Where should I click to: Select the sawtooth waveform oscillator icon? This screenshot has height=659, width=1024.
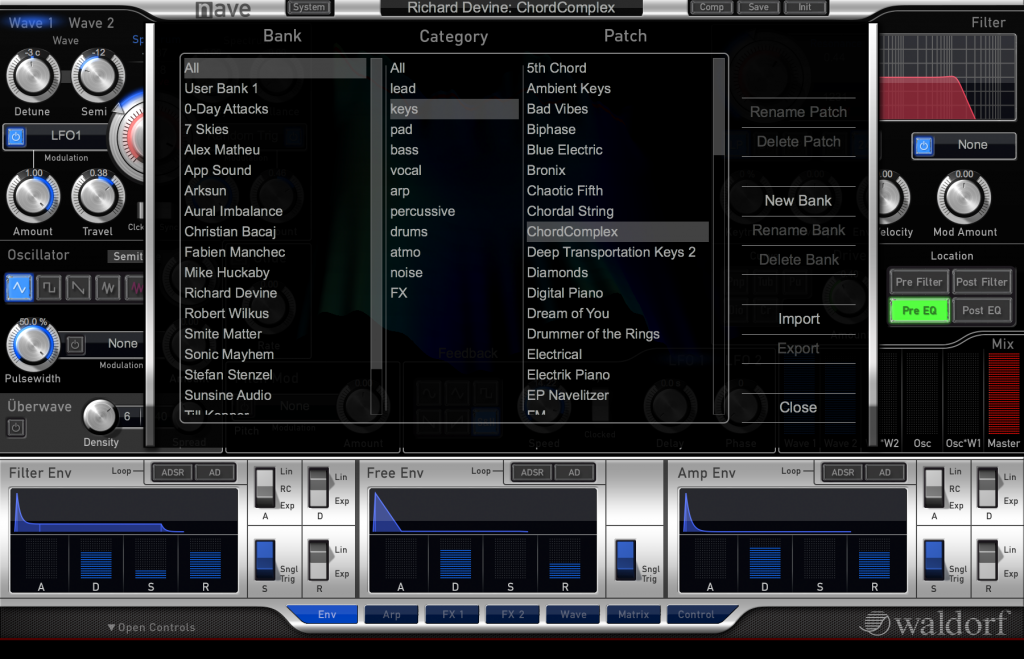[78, 287]
